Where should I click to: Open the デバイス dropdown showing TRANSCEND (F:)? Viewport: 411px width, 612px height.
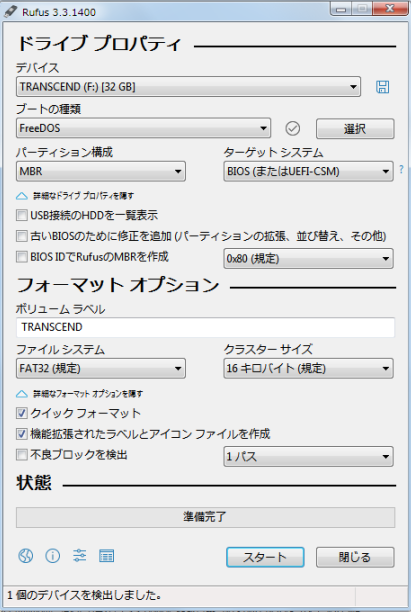188,87
